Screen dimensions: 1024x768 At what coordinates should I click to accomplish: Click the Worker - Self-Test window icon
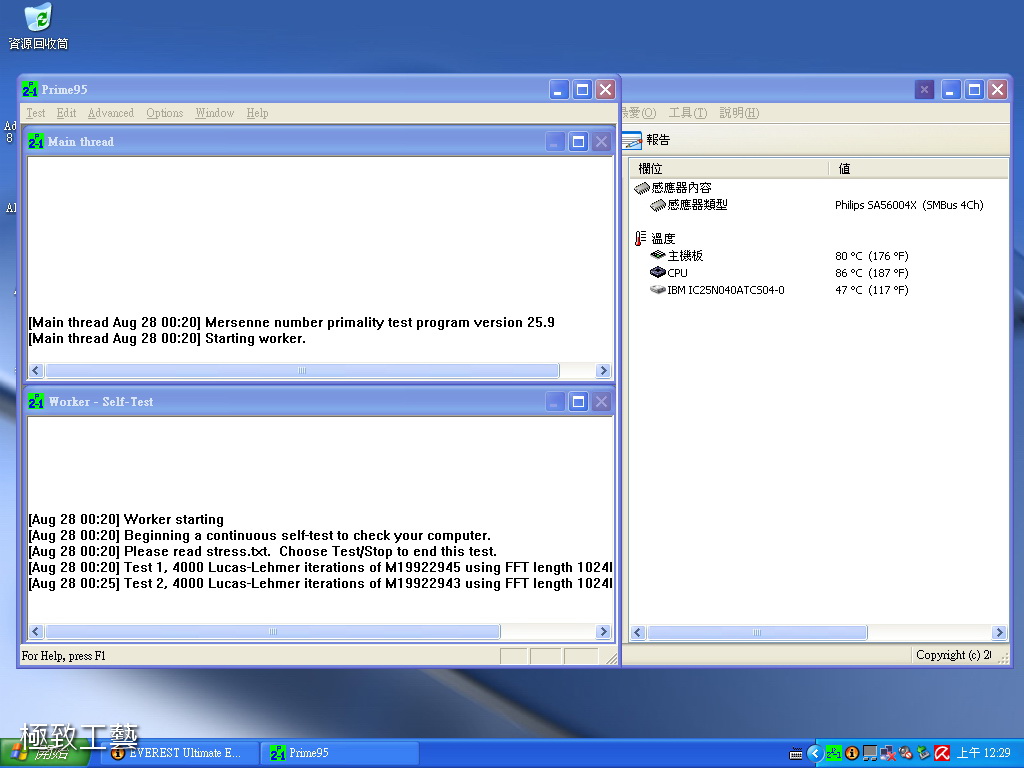[x=36, y=401]
